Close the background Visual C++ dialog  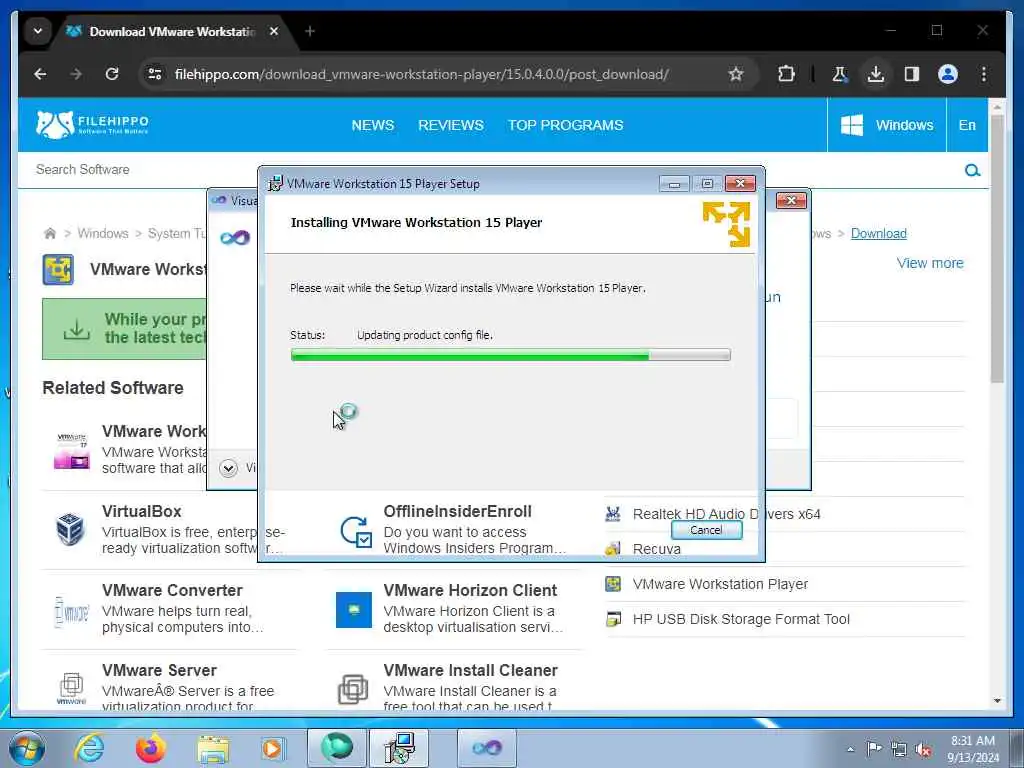click(x=791, y=200)
